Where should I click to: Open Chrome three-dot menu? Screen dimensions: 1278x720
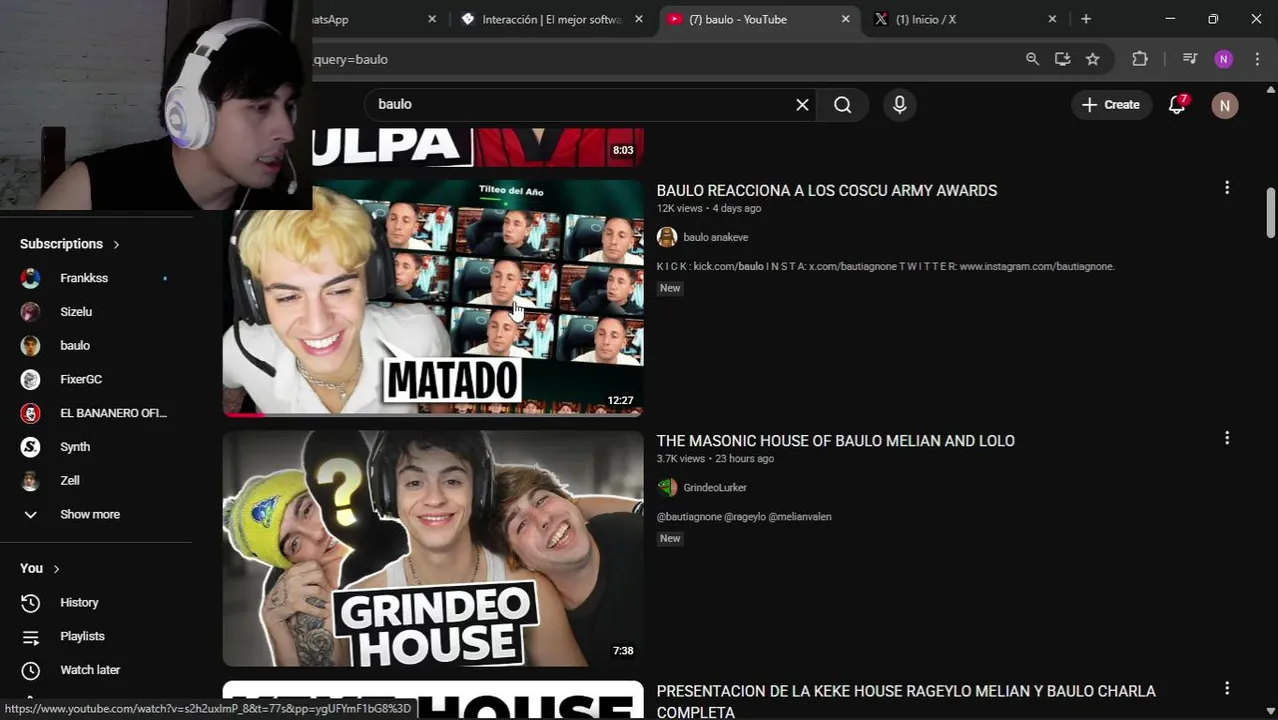click(x=1257, y=59)
